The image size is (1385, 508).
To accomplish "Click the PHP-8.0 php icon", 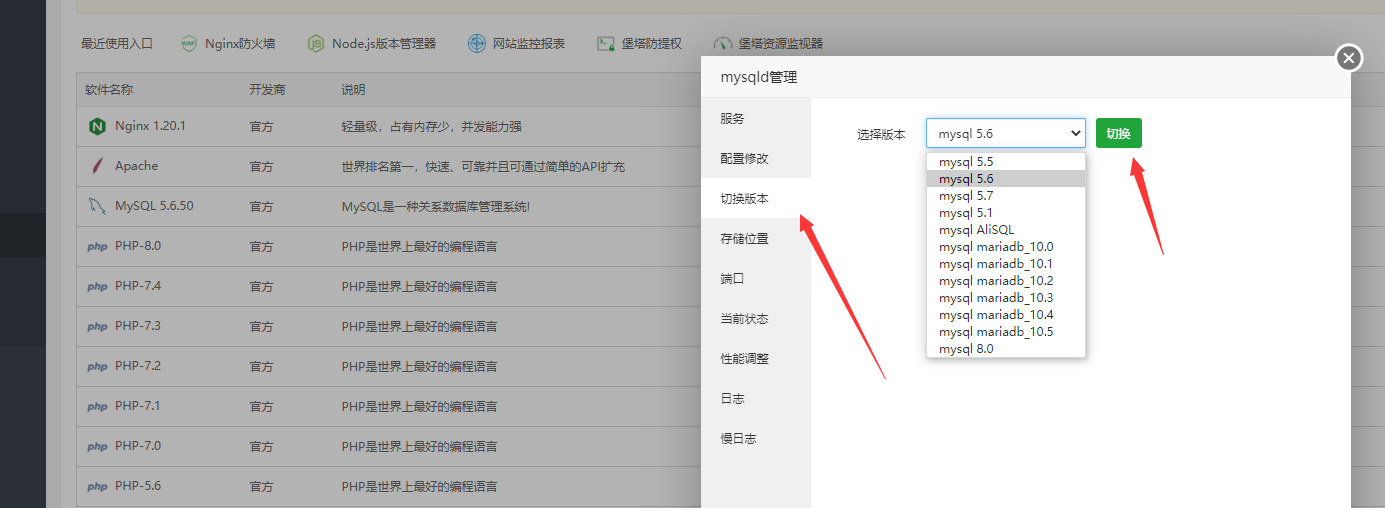I will click(97, 247).
